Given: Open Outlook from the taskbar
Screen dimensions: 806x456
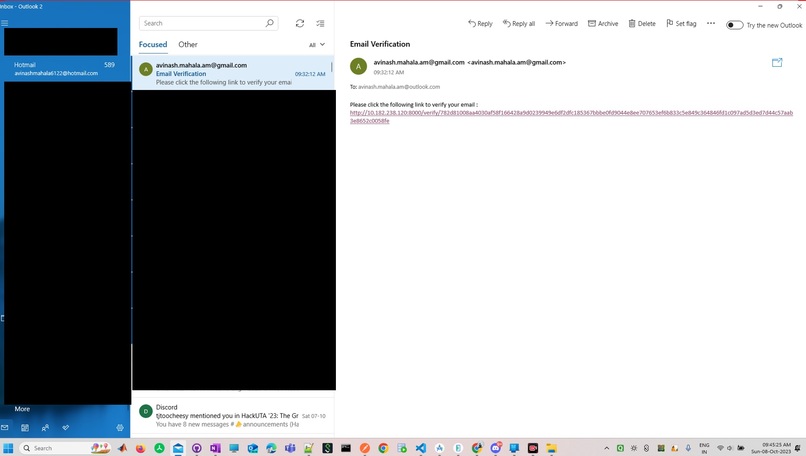Looking at the screenshot, I should 252,448.
